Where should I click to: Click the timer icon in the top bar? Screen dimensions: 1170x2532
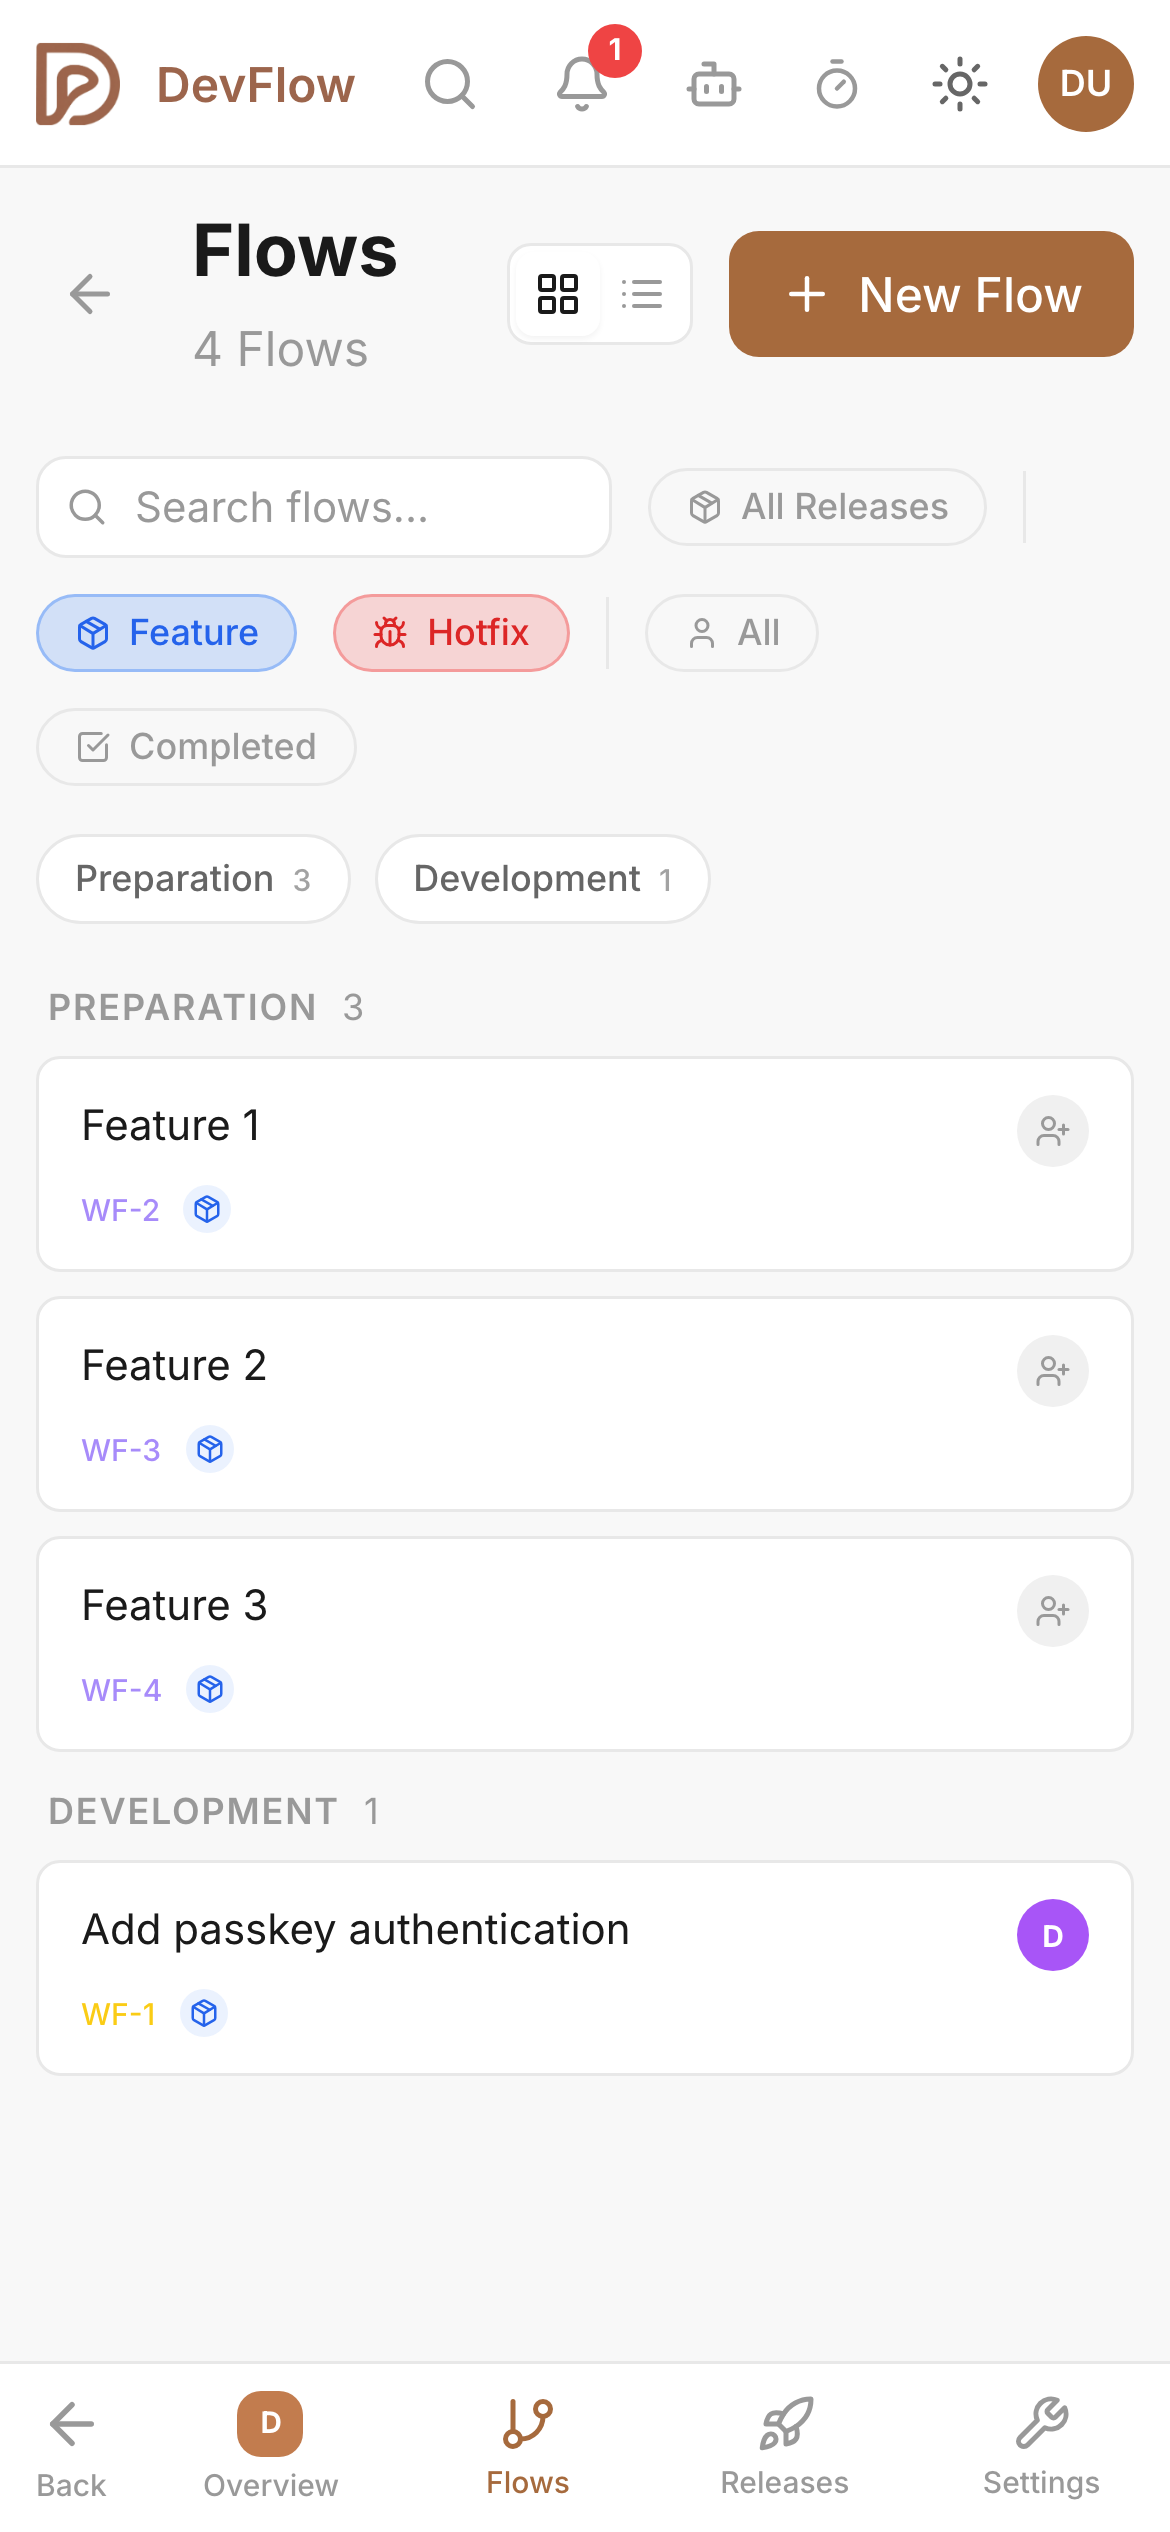coord(838,85)
